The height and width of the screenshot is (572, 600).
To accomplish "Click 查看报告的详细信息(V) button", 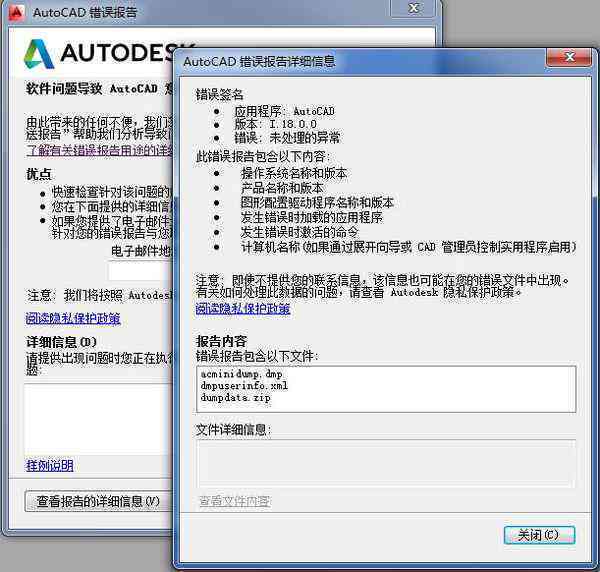I will point(98,501).
